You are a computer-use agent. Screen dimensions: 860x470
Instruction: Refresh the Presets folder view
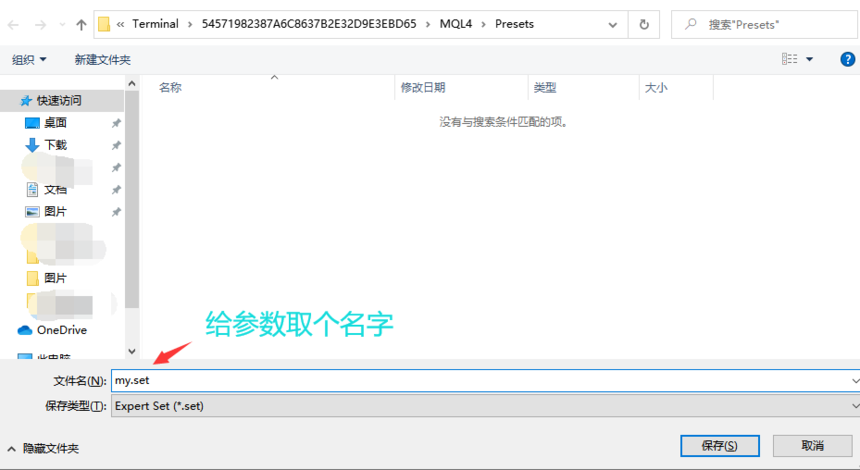(x=644, y=24)
